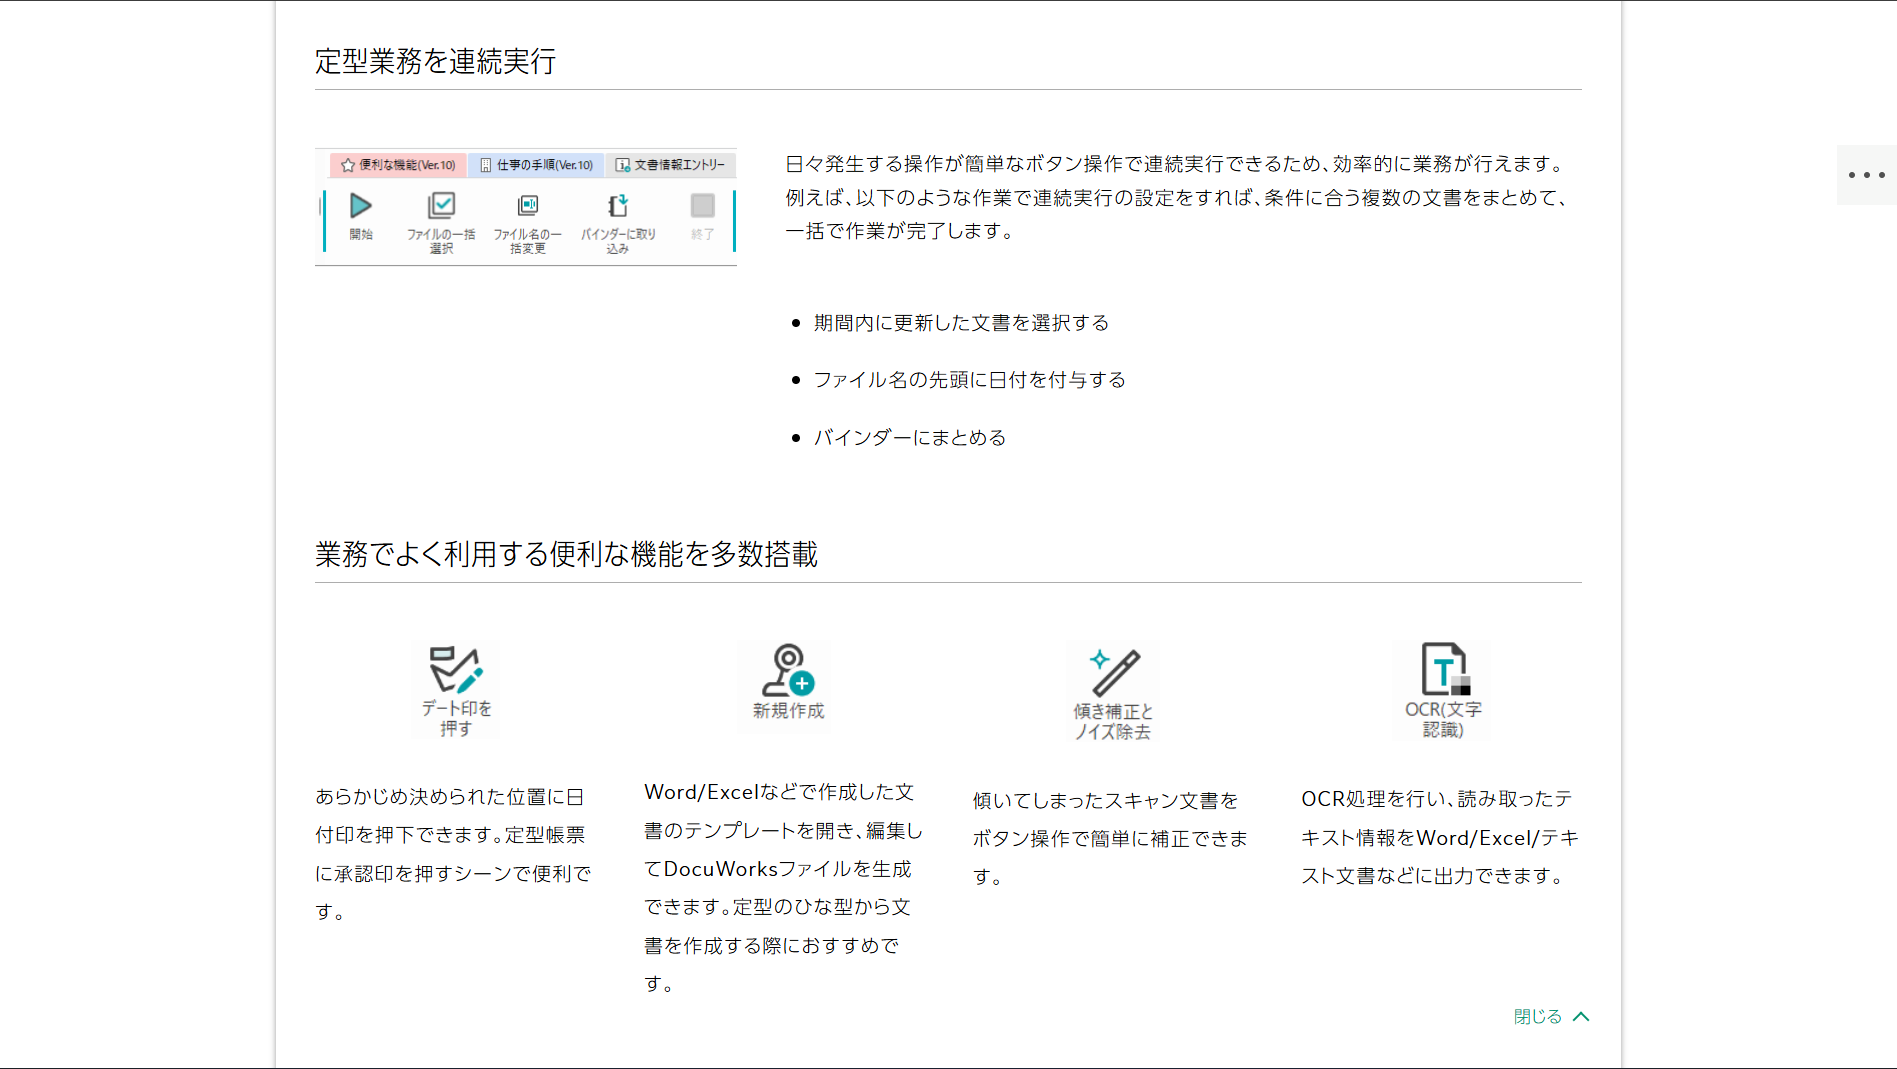Image resolution: width=1897 pixels, height=1069 pixels.
Task: Click the building icon on 仕事の手順 tab
Action: click(x=484, y=165)
